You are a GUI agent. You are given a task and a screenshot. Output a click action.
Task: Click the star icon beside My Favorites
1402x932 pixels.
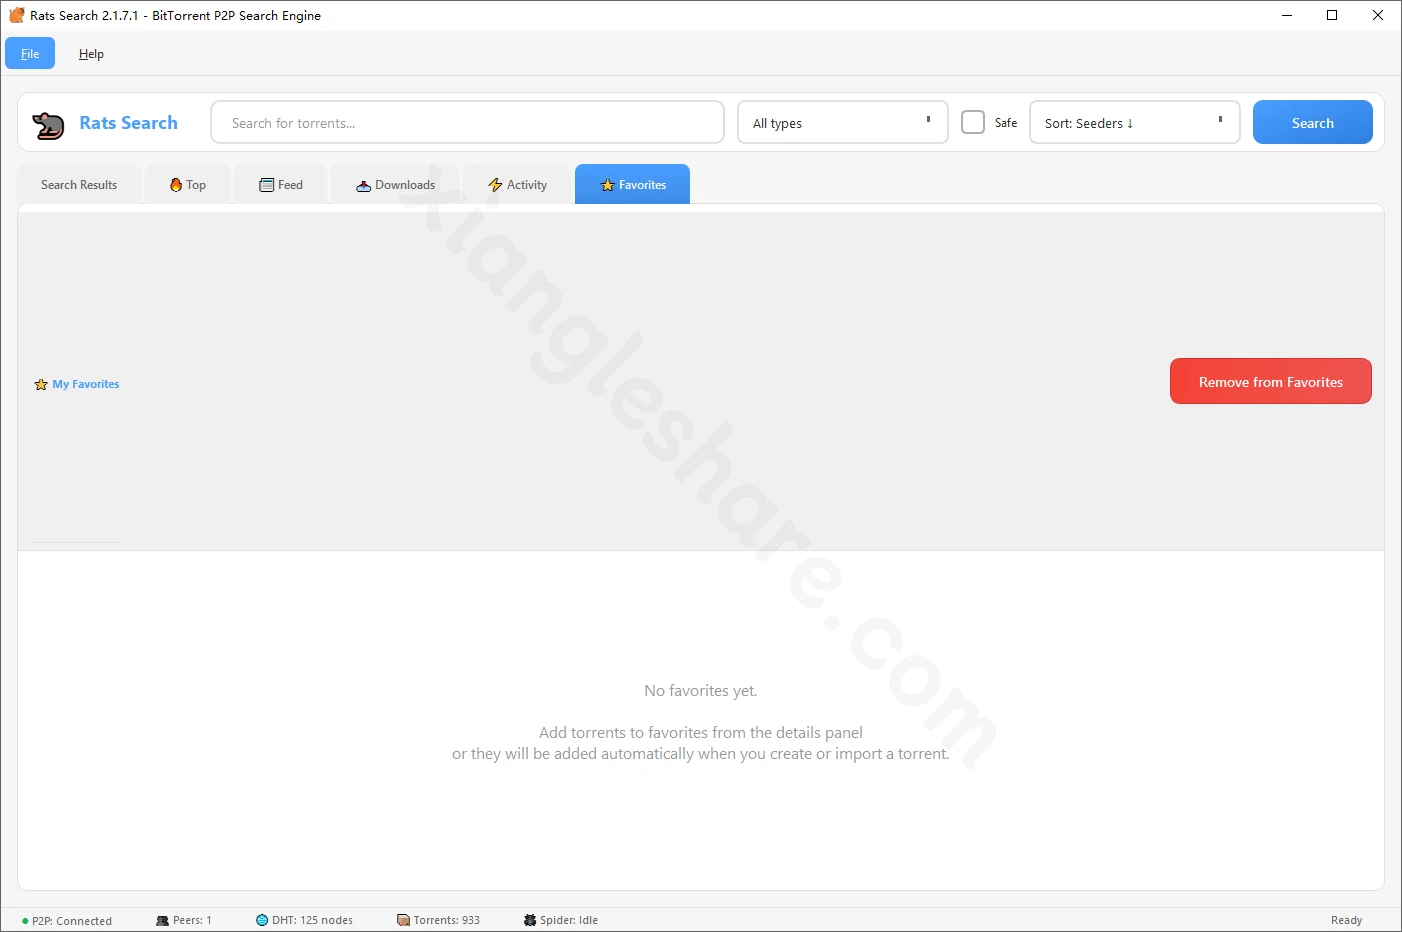(41, 384)
